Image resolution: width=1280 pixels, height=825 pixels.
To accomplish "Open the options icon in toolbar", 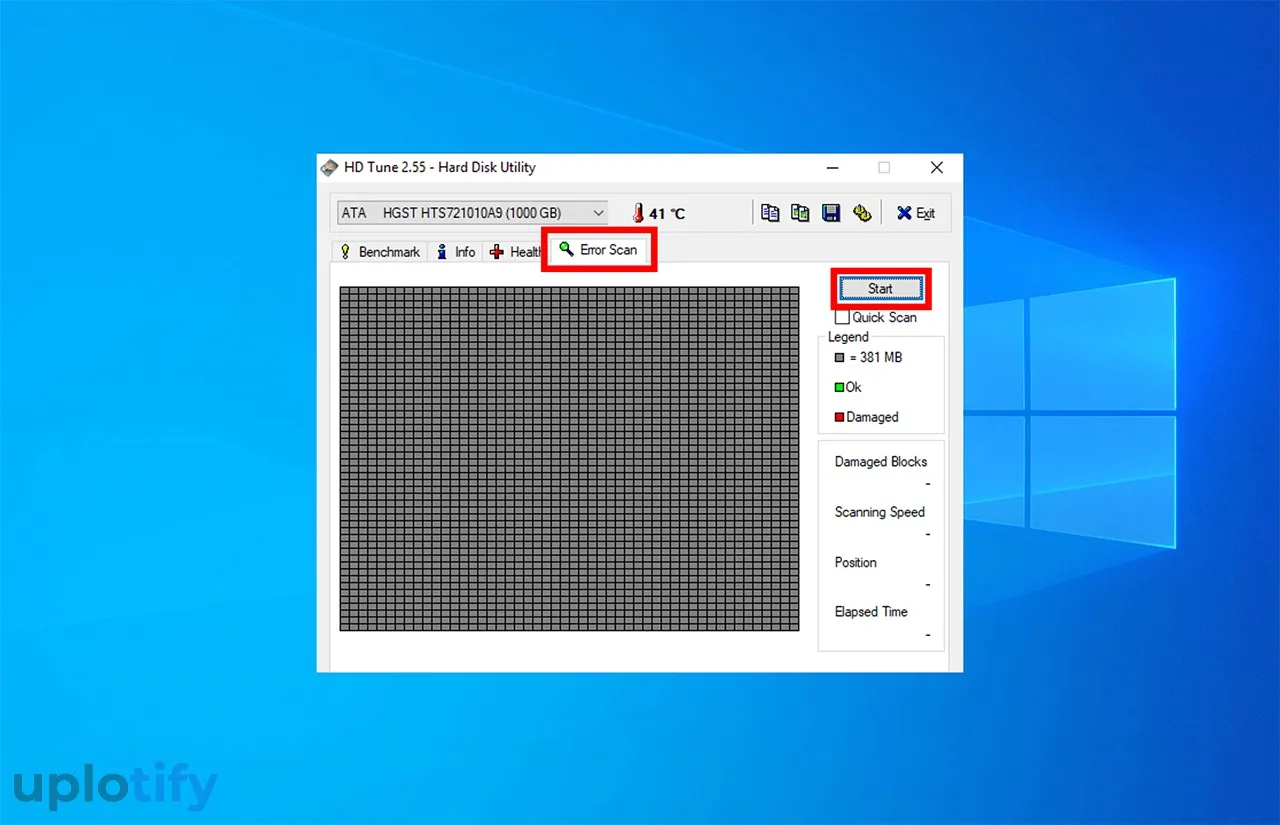I will click(x=862, y=213).
